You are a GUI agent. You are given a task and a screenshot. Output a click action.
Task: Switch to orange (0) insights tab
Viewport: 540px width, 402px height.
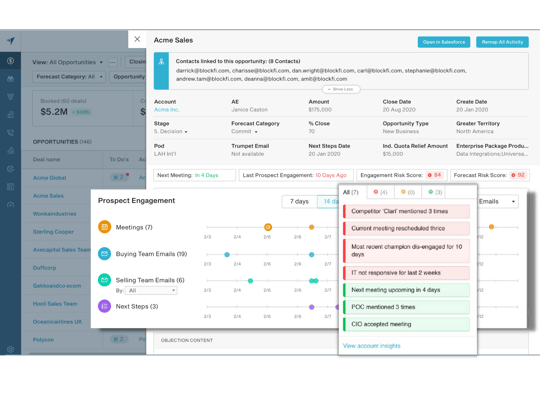408,192
